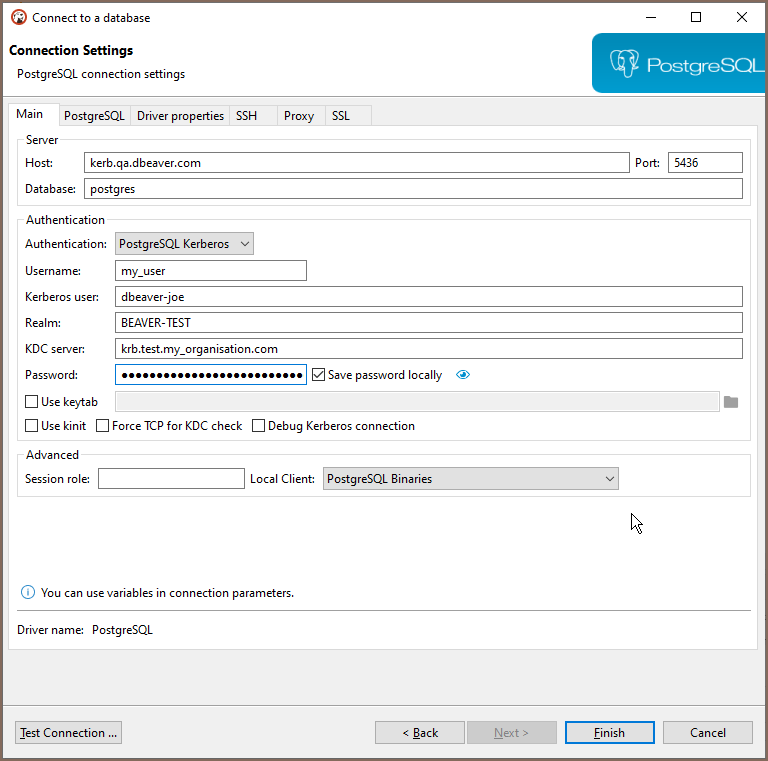
Task: Tick Debug Kerberos connection option
Action: point(258,426)
